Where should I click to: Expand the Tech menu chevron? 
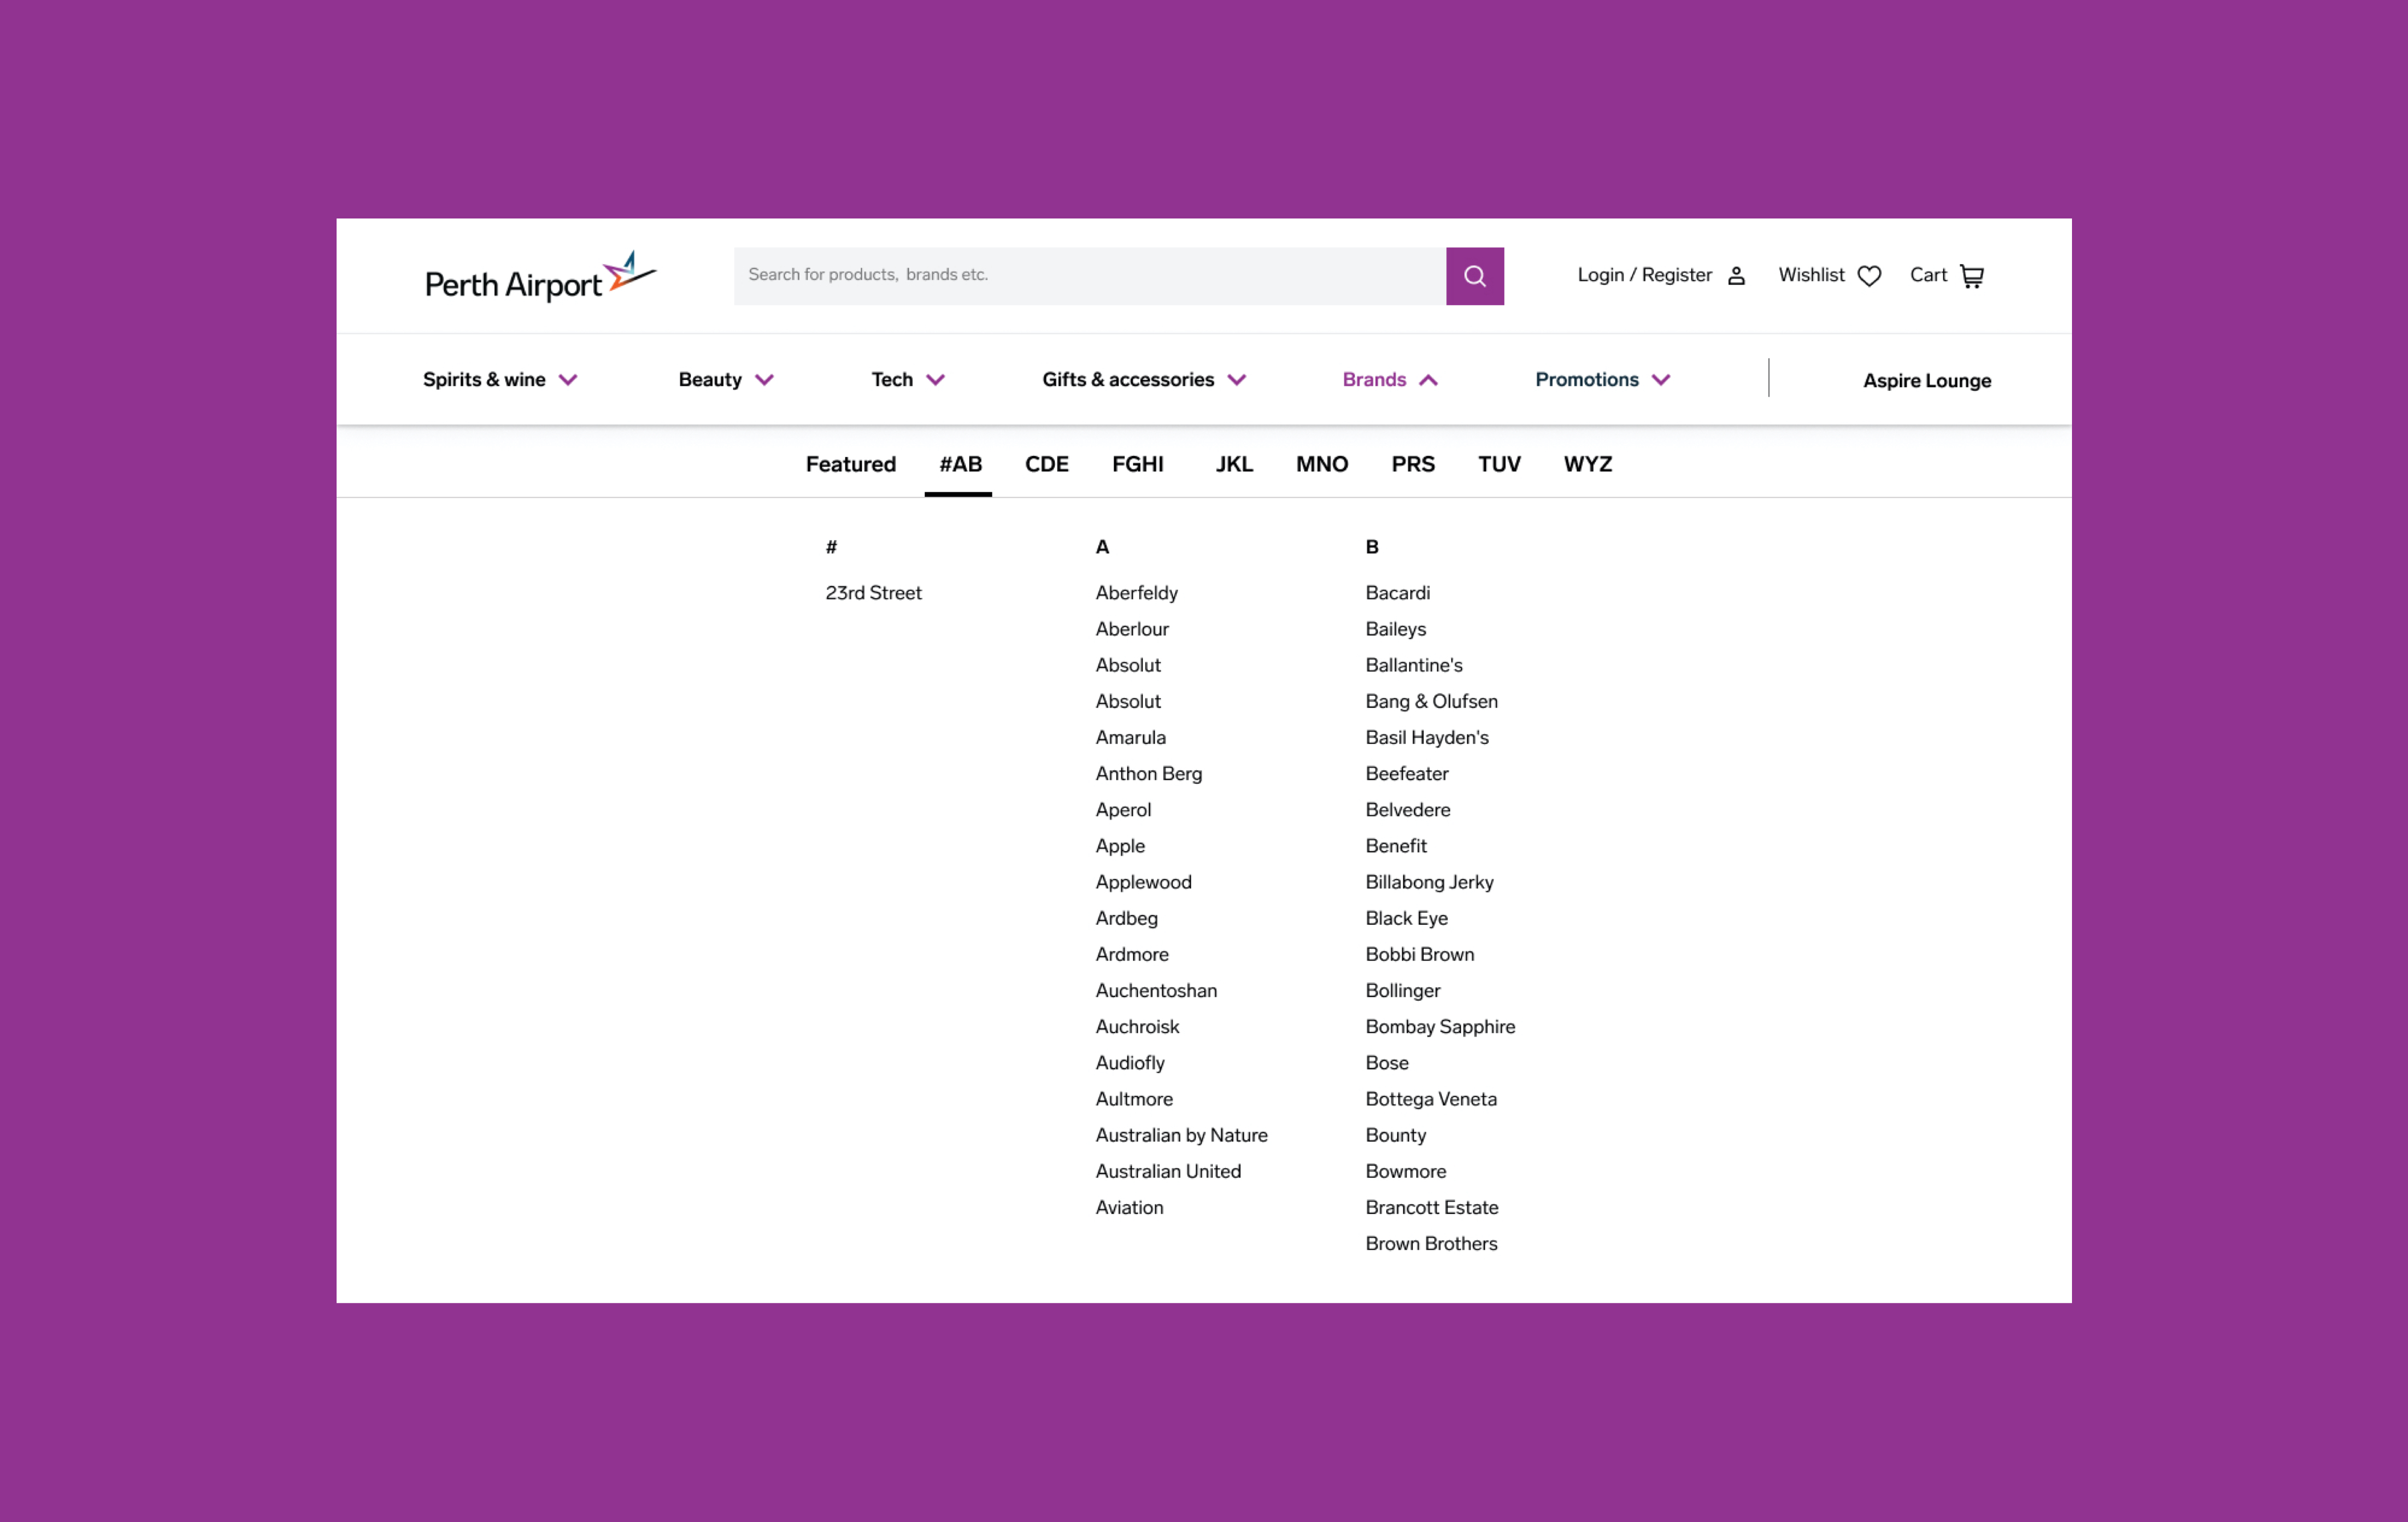point(935,380)
